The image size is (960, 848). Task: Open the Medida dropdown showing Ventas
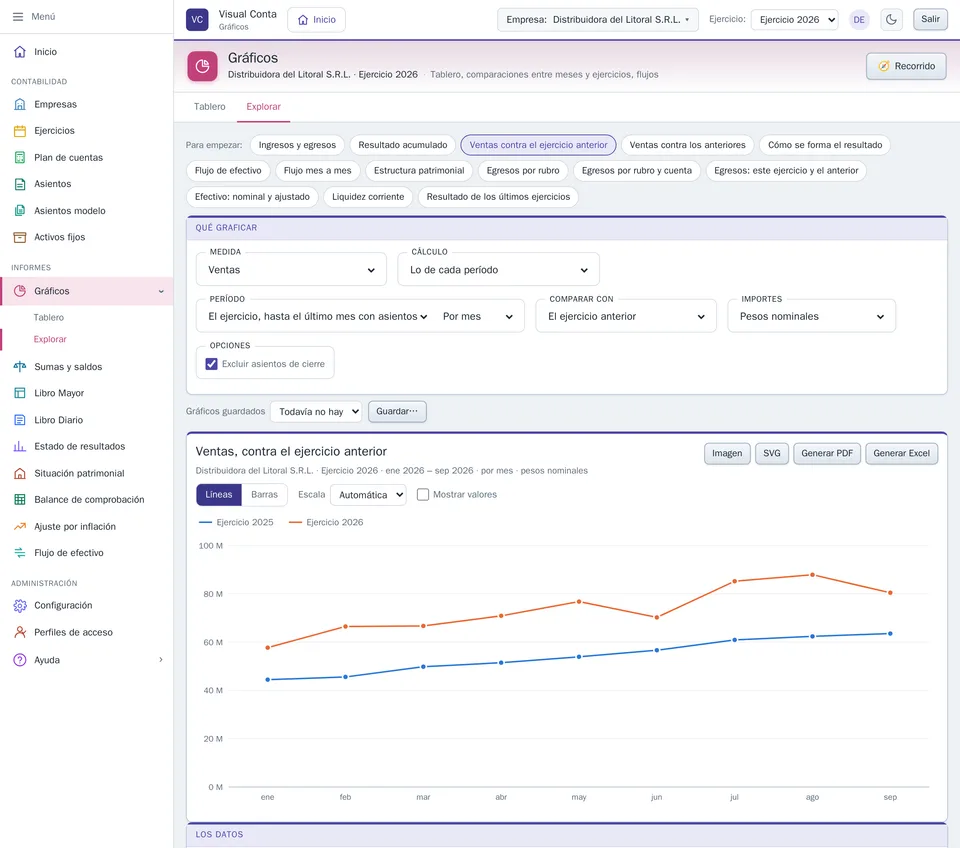(x=291, y=270)
